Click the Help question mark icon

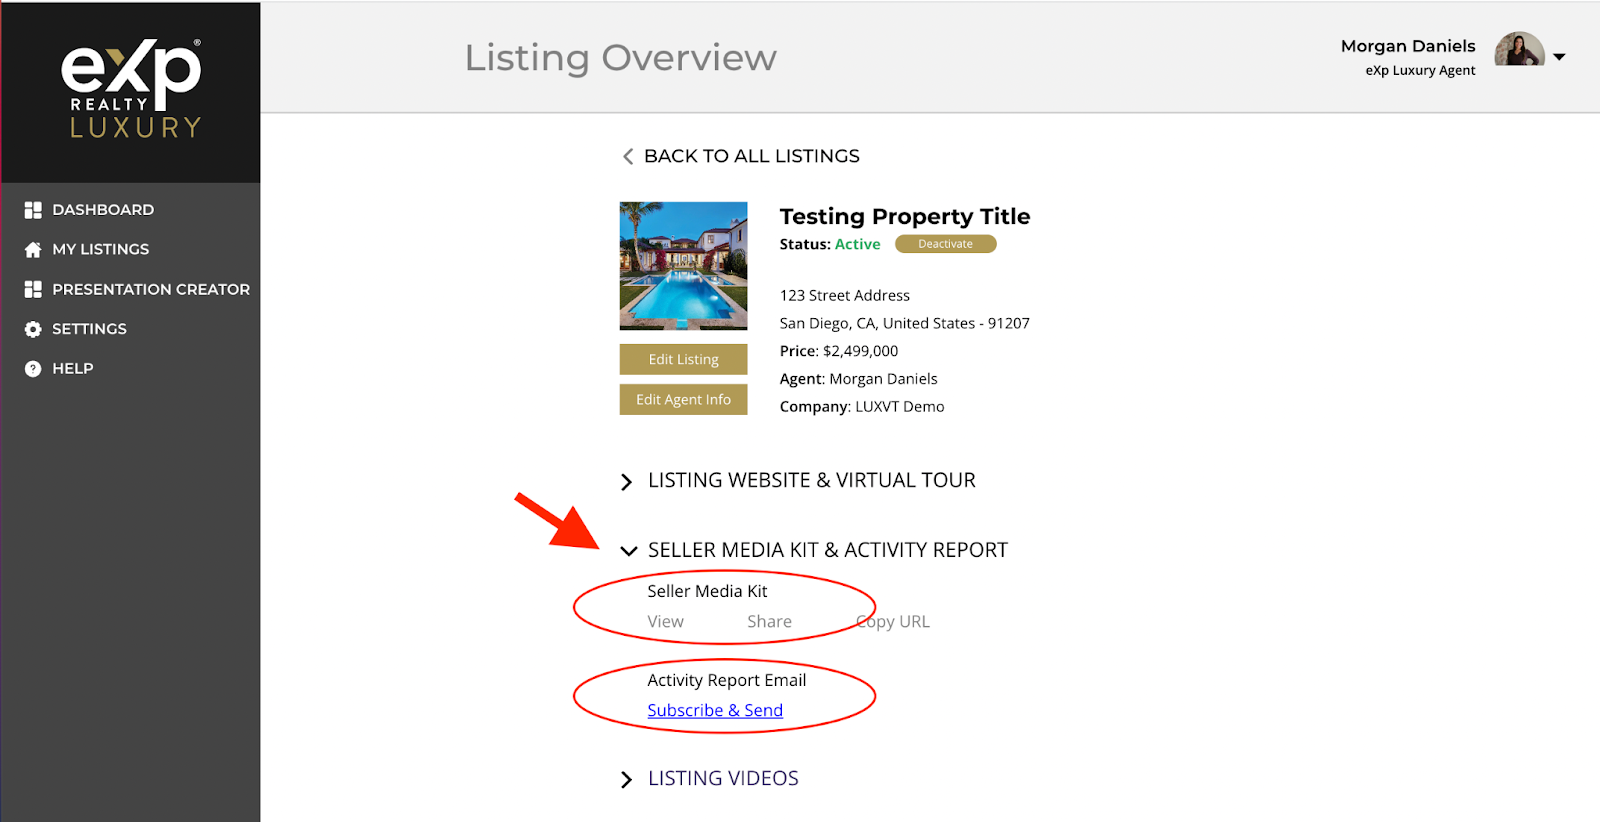[33, 369]
